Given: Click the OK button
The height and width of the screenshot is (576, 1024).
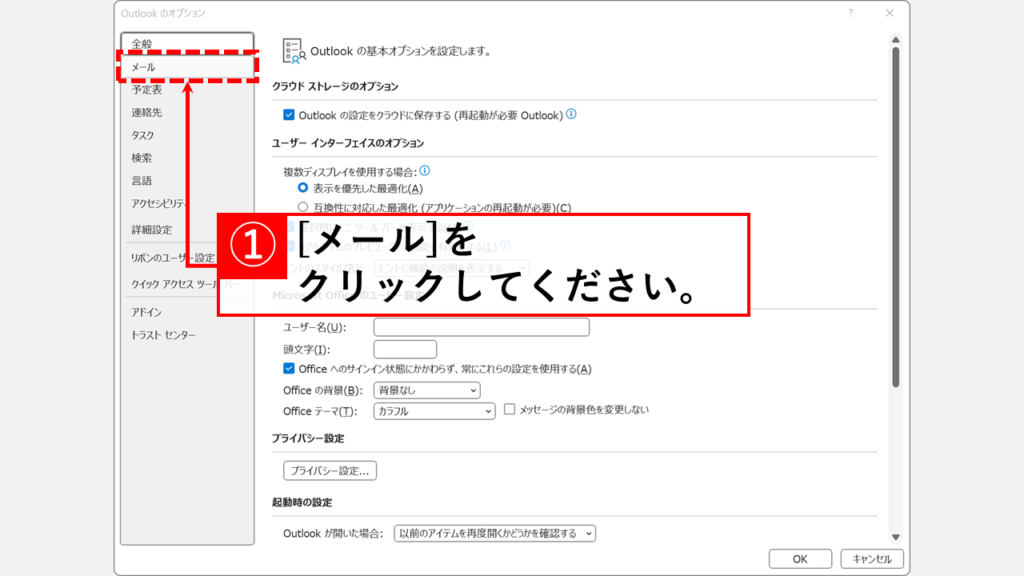Looking at the screenshot, I should pos(800,559).
